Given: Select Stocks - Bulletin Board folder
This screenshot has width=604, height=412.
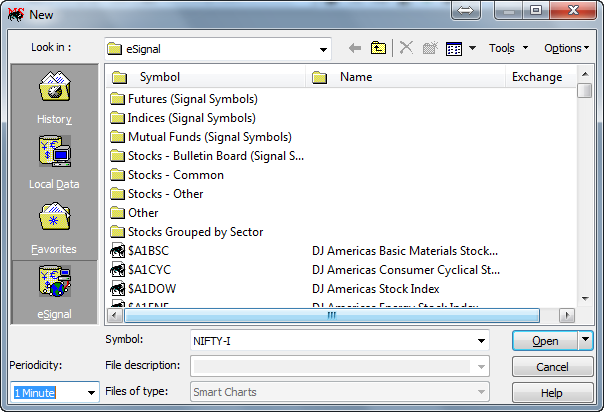Looking at the screenshot, I should (x=207, y=156).
